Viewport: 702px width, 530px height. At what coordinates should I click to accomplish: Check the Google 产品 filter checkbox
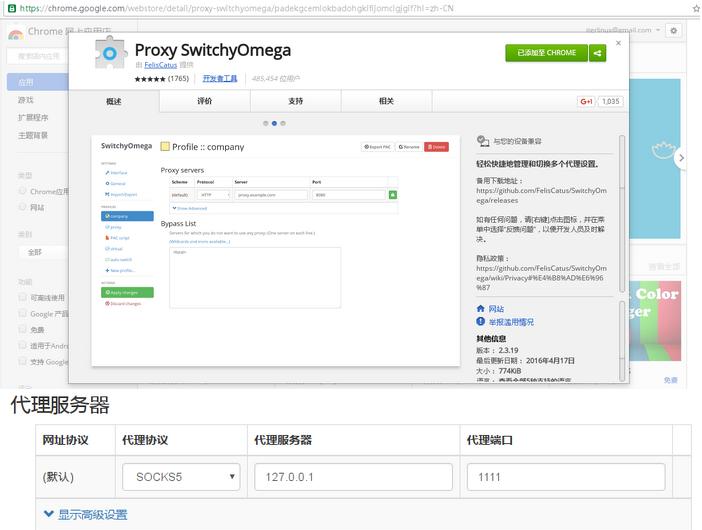(22, 313)
